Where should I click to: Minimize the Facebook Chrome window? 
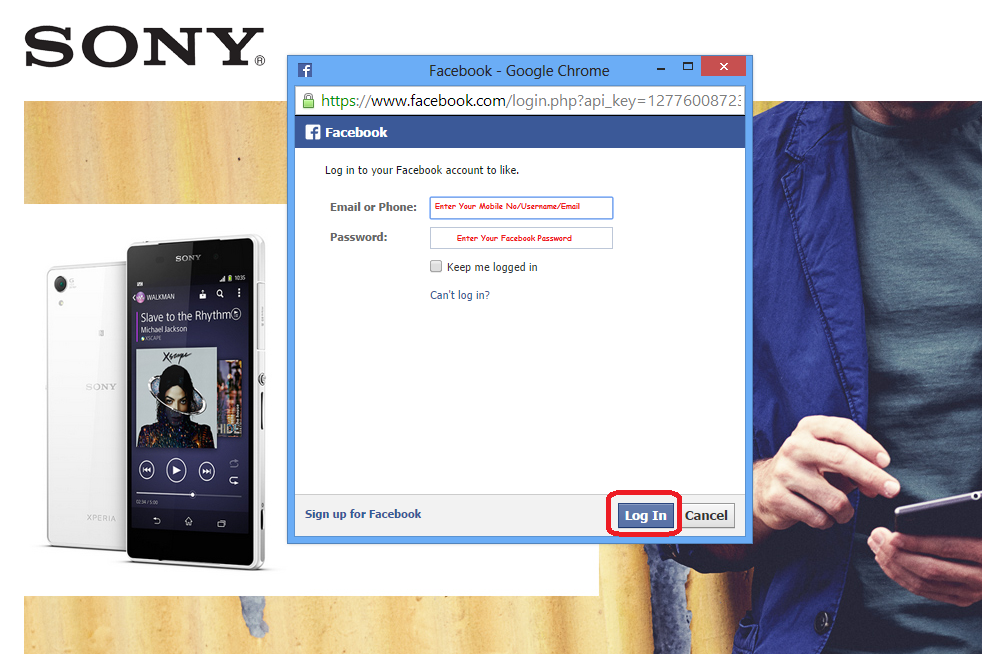pos(661,67)
